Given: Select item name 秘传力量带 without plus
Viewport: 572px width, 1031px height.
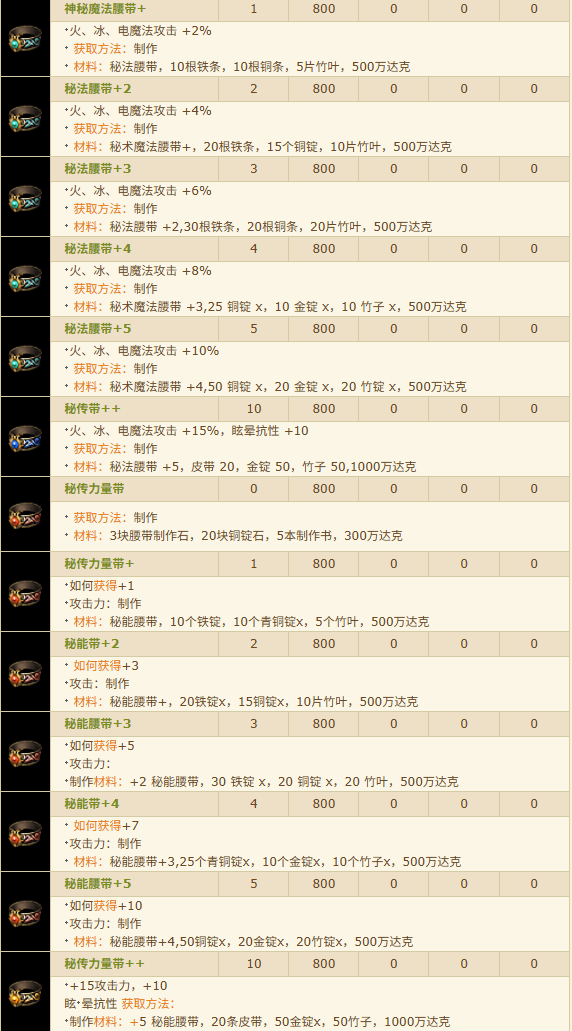Looking at the screenshot, I should [95, 489].
